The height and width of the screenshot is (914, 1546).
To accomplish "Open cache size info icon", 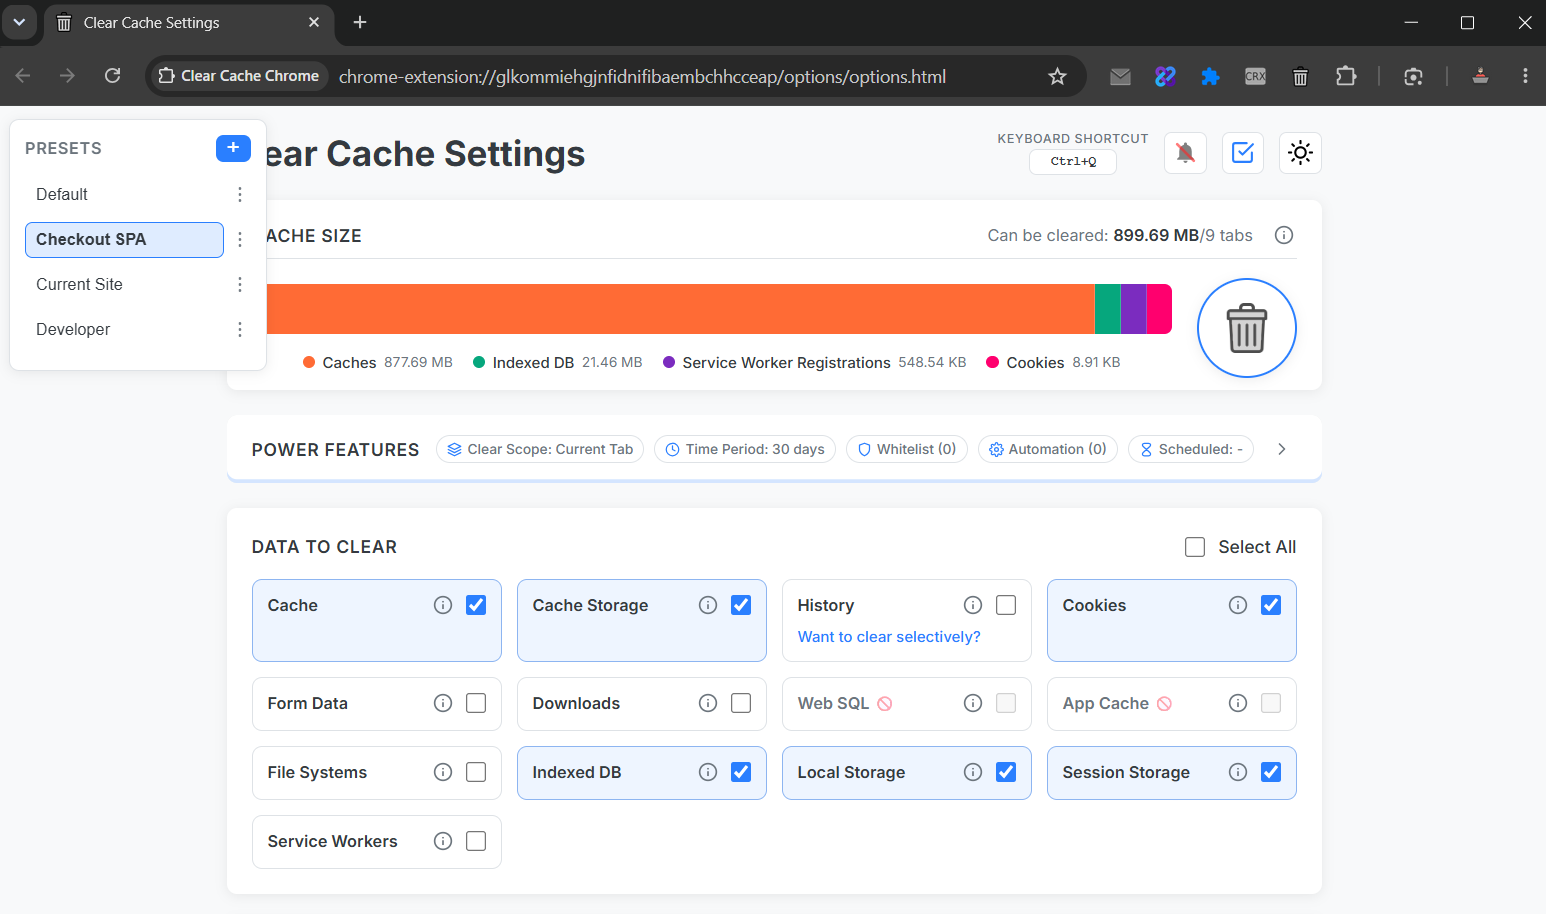I will [x=1284, y=235].
